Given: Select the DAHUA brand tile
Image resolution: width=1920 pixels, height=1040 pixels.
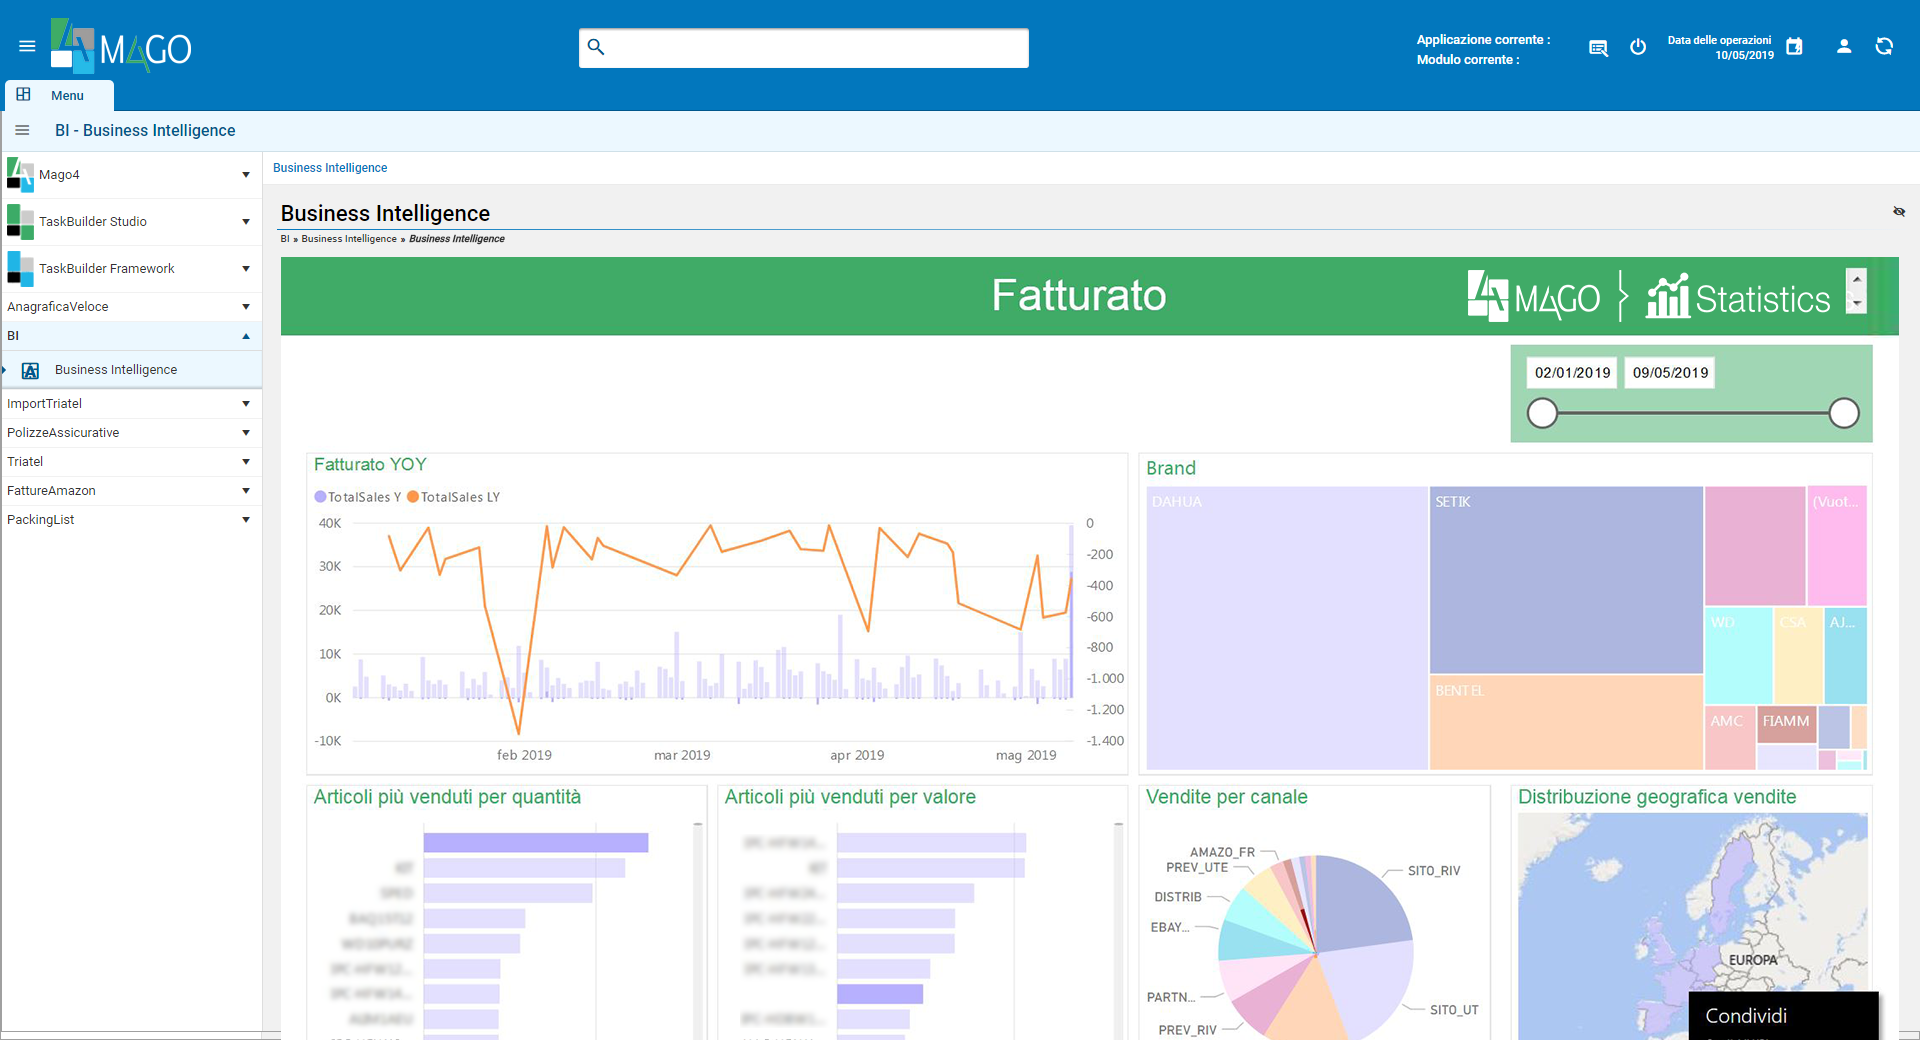Looking at the screenshot, I should (1287, 628).
